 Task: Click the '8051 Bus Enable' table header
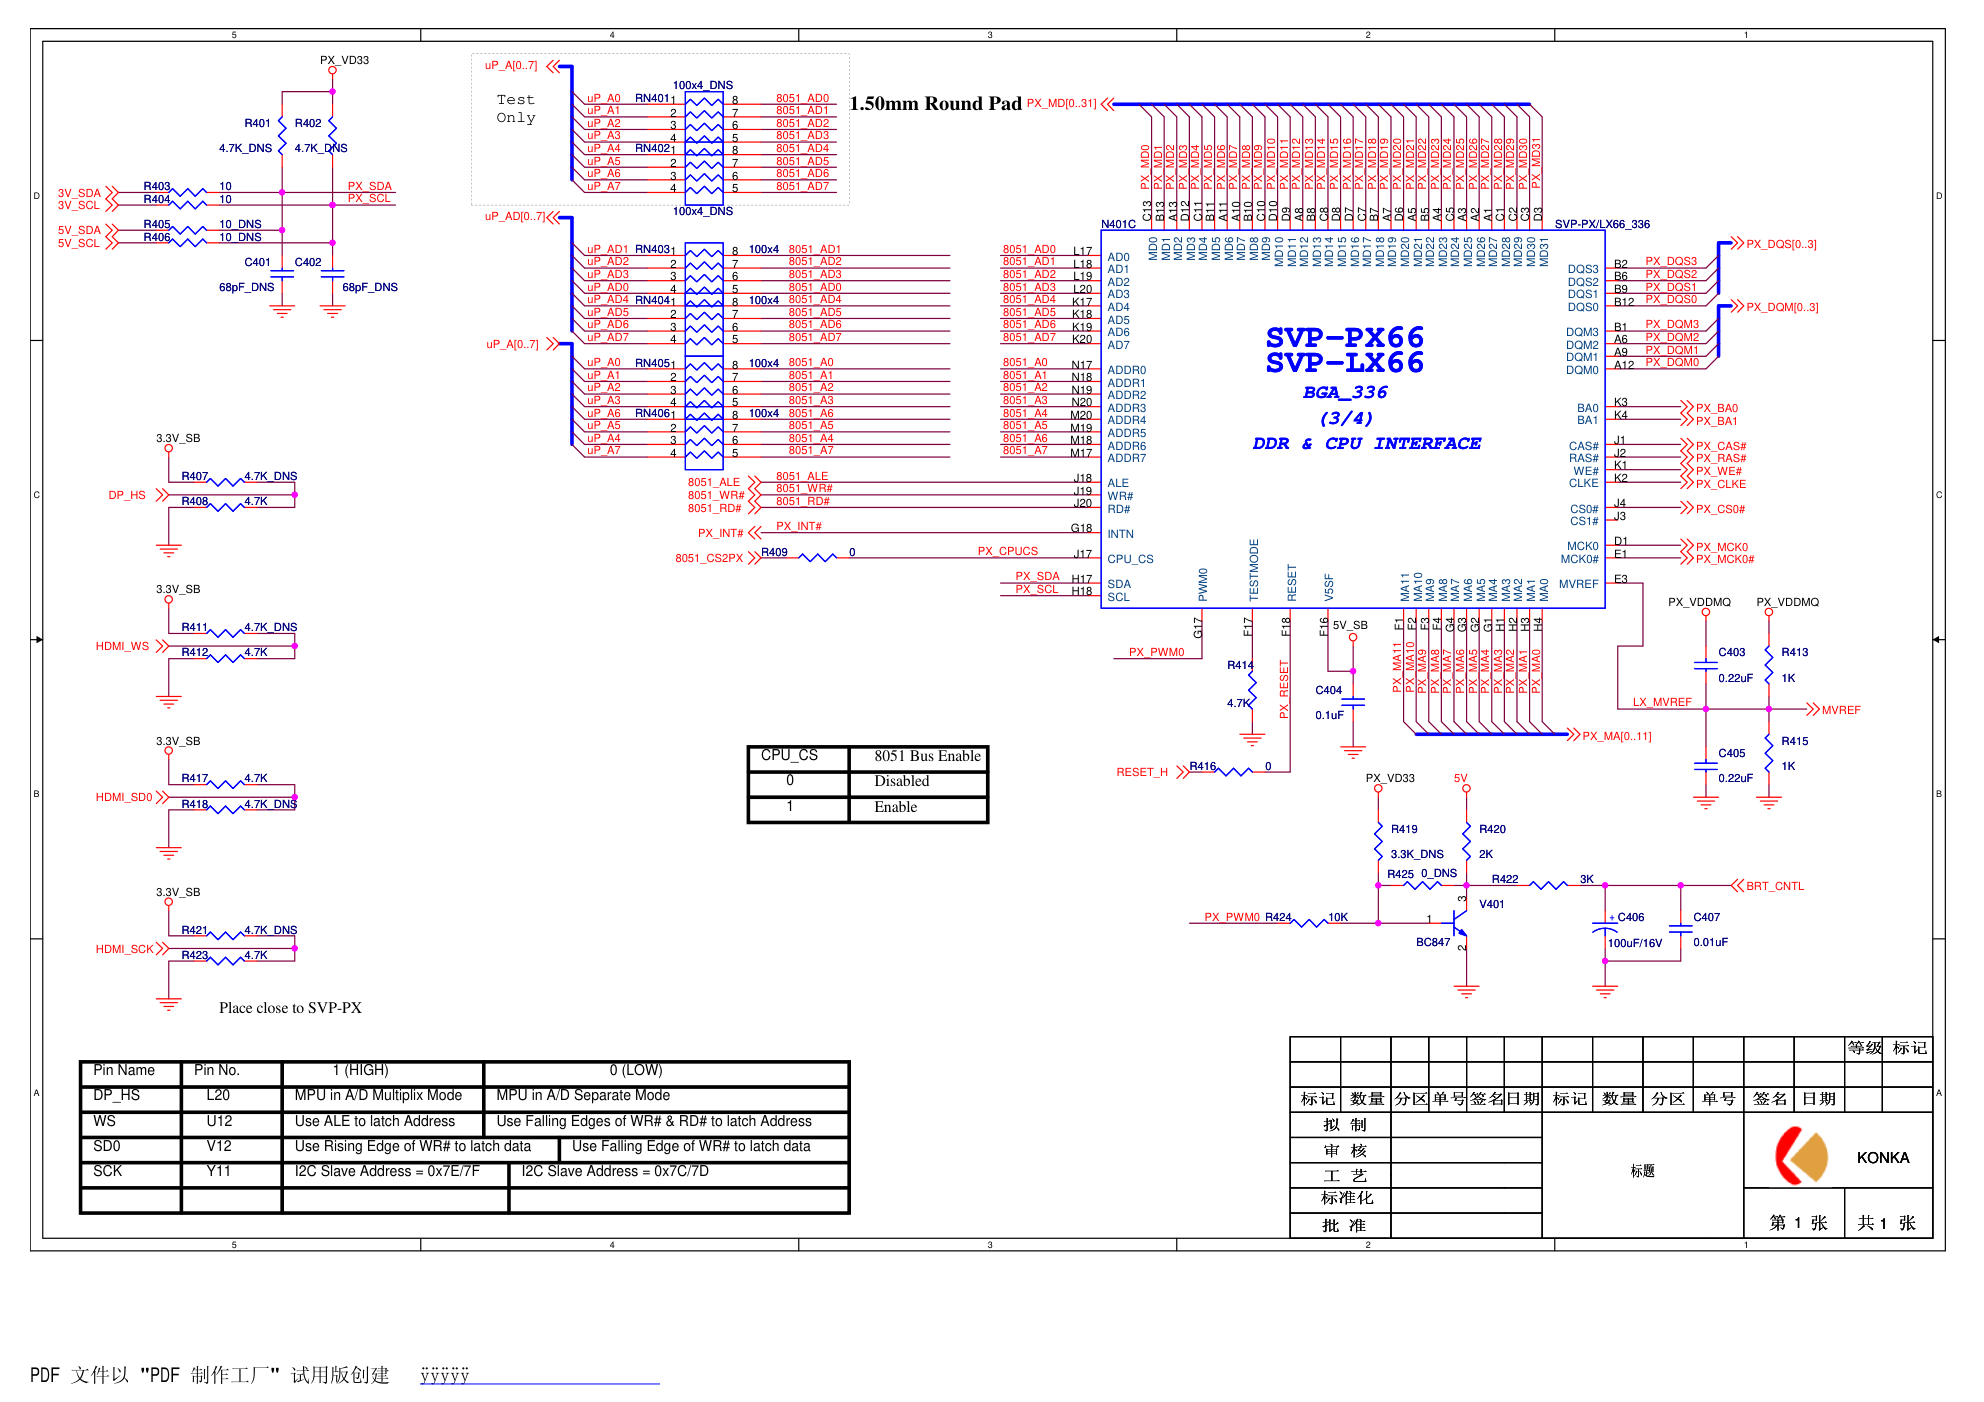[x=927, y=756]
